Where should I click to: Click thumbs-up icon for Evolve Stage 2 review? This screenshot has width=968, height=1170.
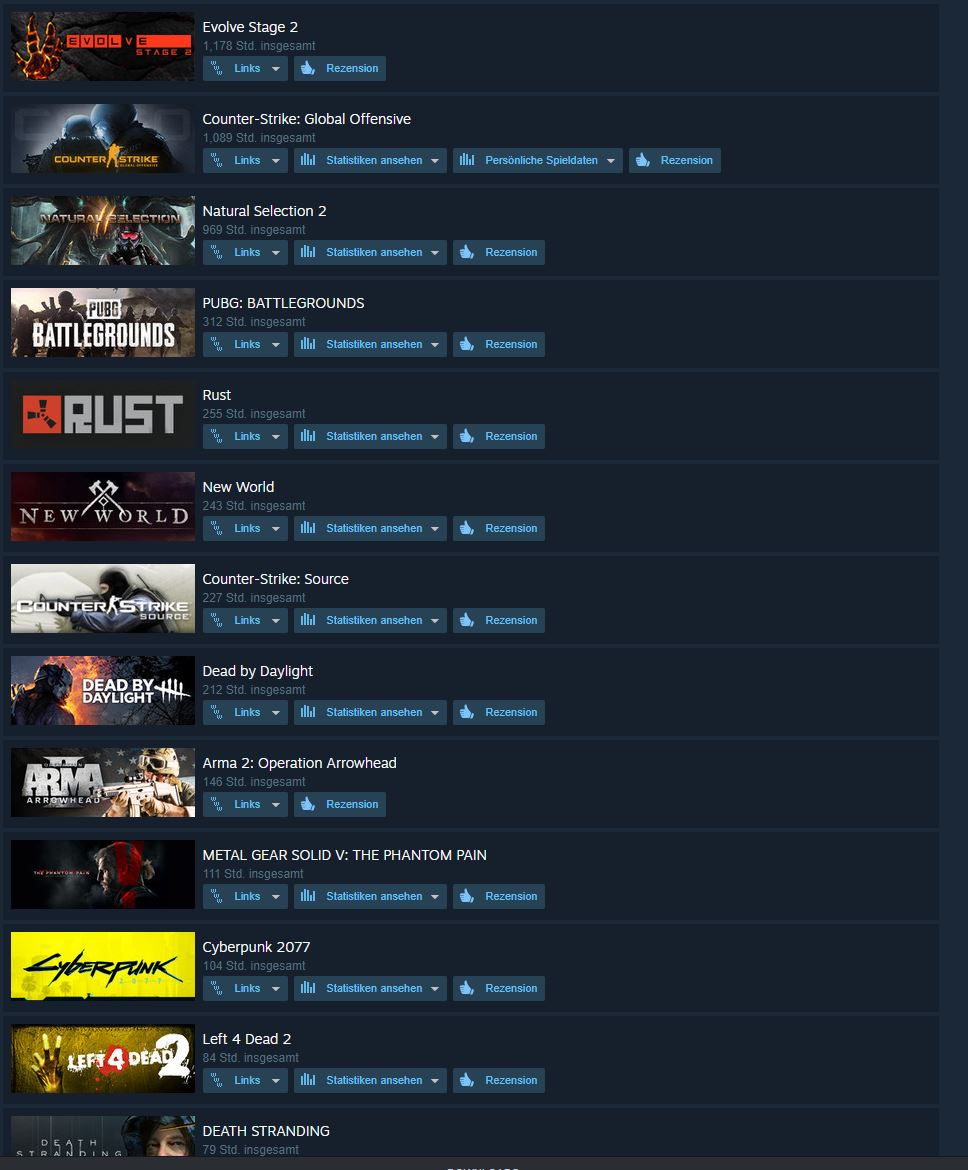(x=307, y=69)
